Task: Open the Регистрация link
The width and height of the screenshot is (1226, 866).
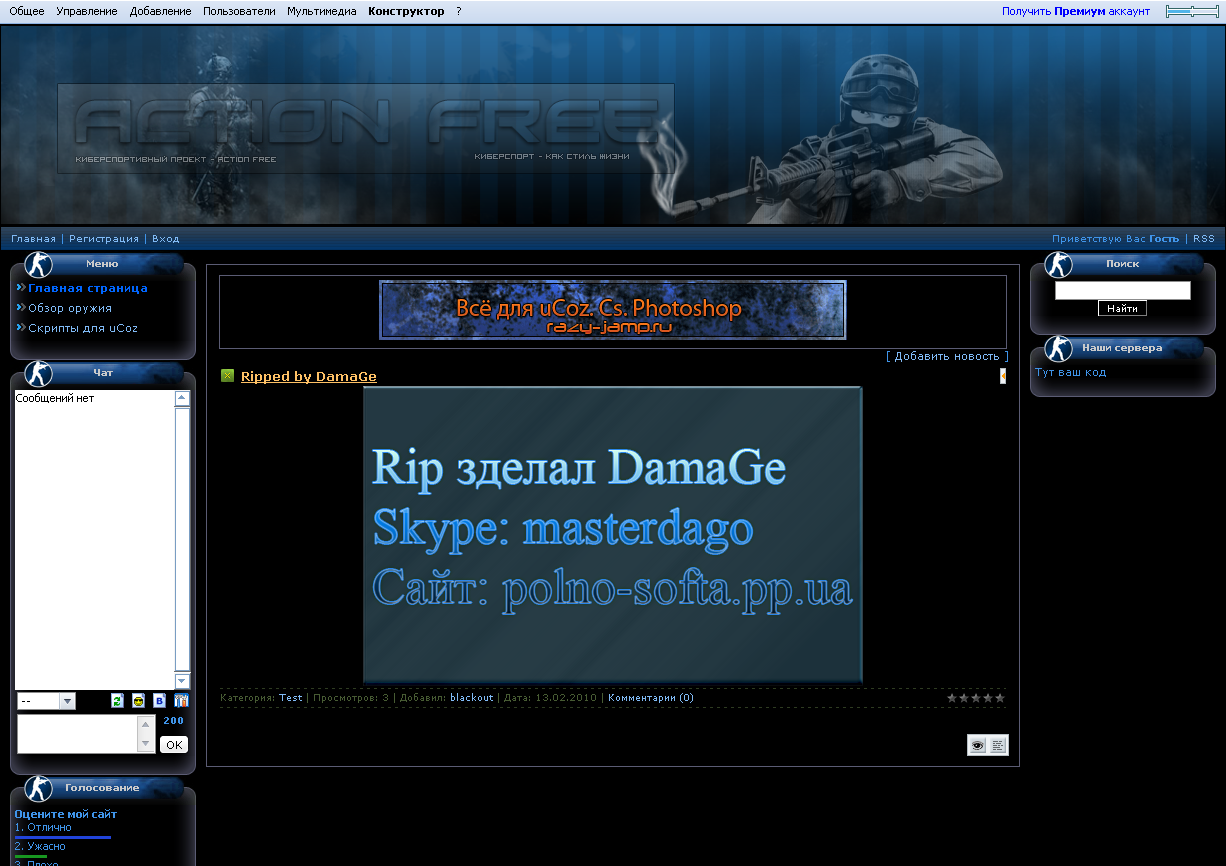Action: point(104,239)
